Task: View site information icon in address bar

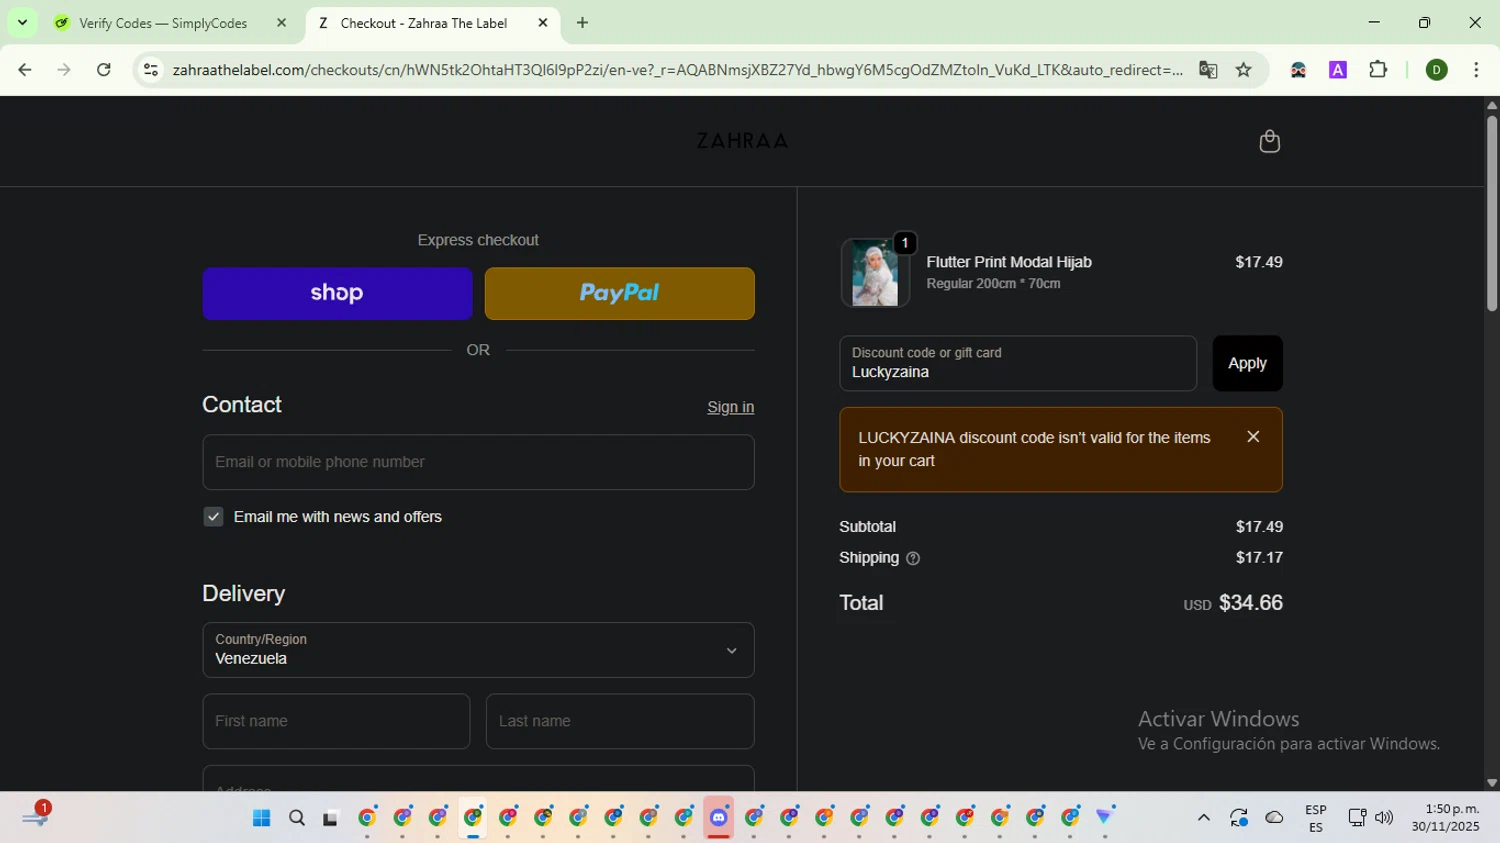Action: (x=151, y=70)
